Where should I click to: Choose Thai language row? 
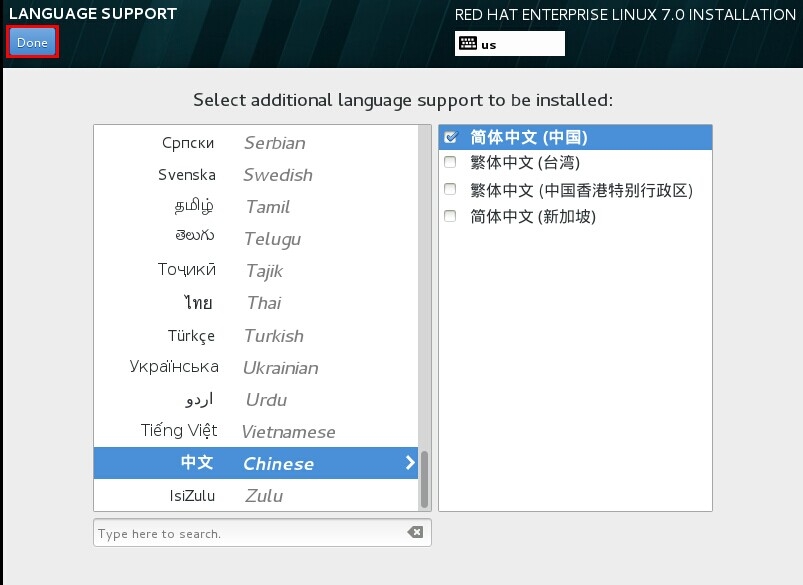(x=256, y=303)
